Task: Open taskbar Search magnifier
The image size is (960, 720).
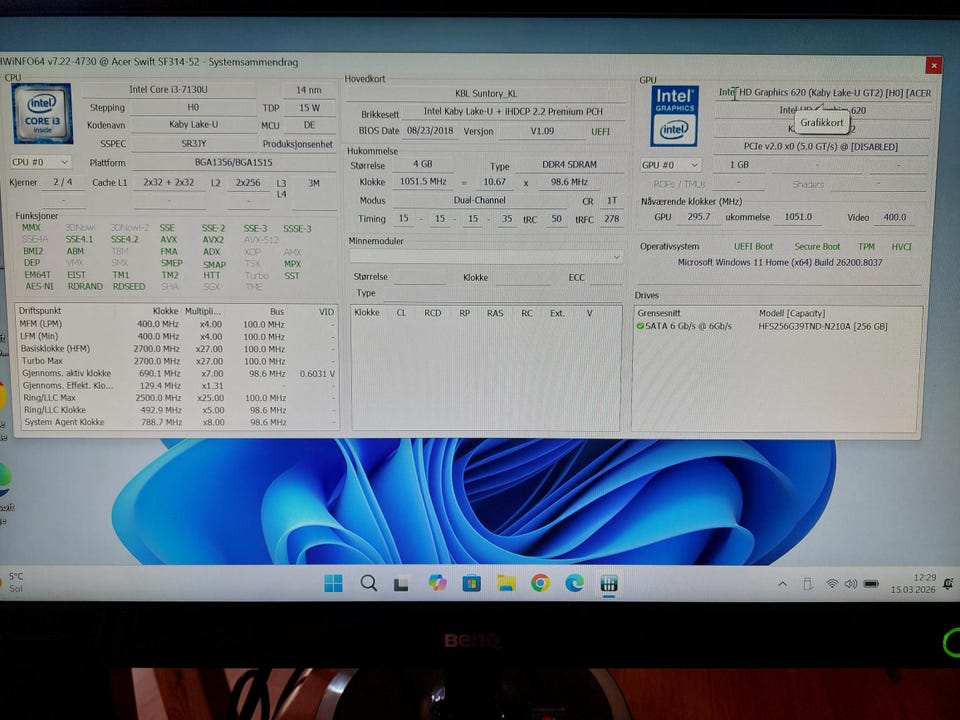Action: [369, 583]
